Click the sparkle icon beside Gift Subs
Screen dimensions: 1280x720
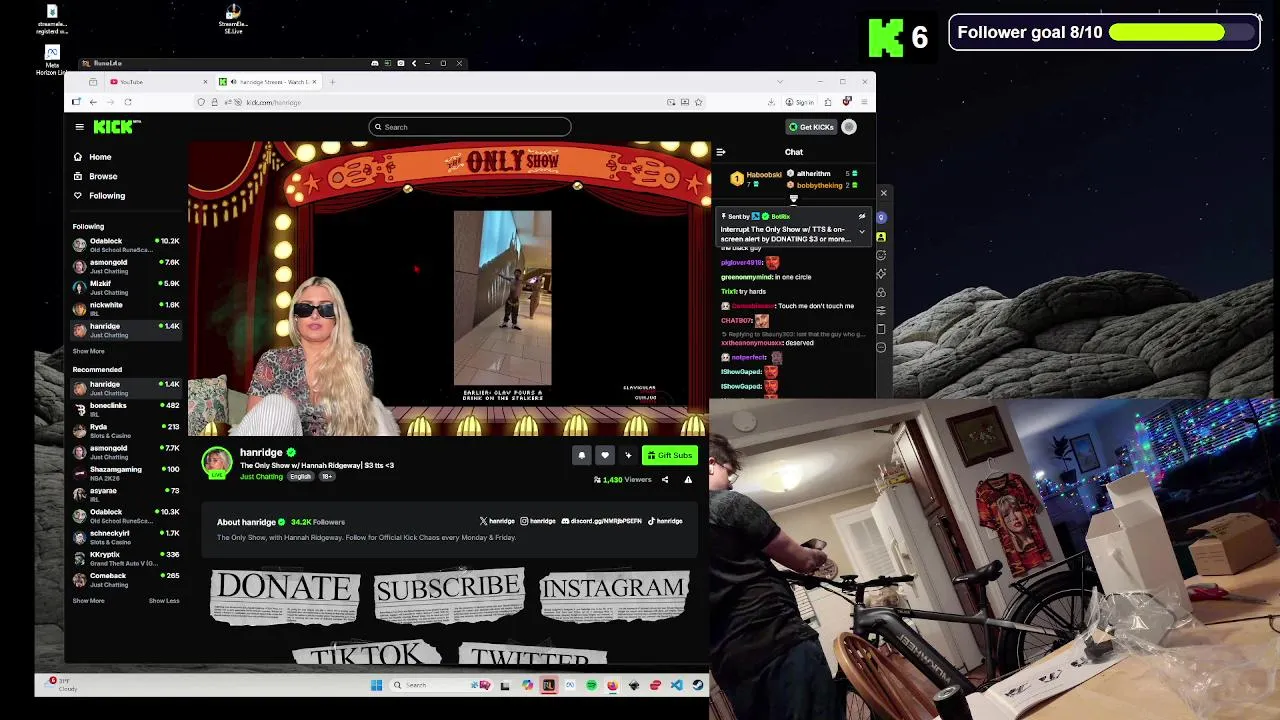coord(628,456)
